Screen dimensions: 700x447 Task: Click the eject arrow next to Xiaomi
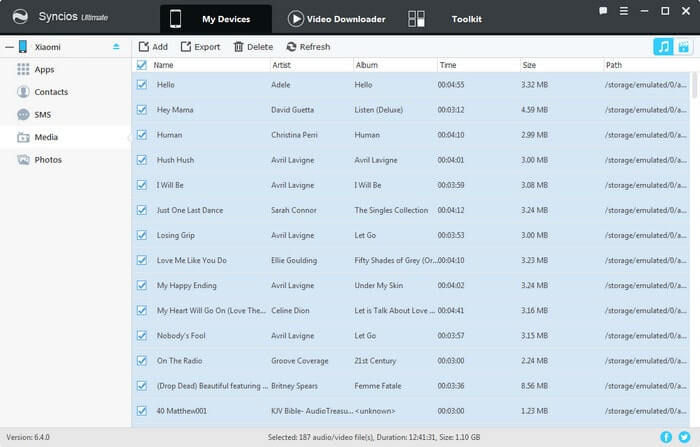pyautogui.click(x=116, y=47)
